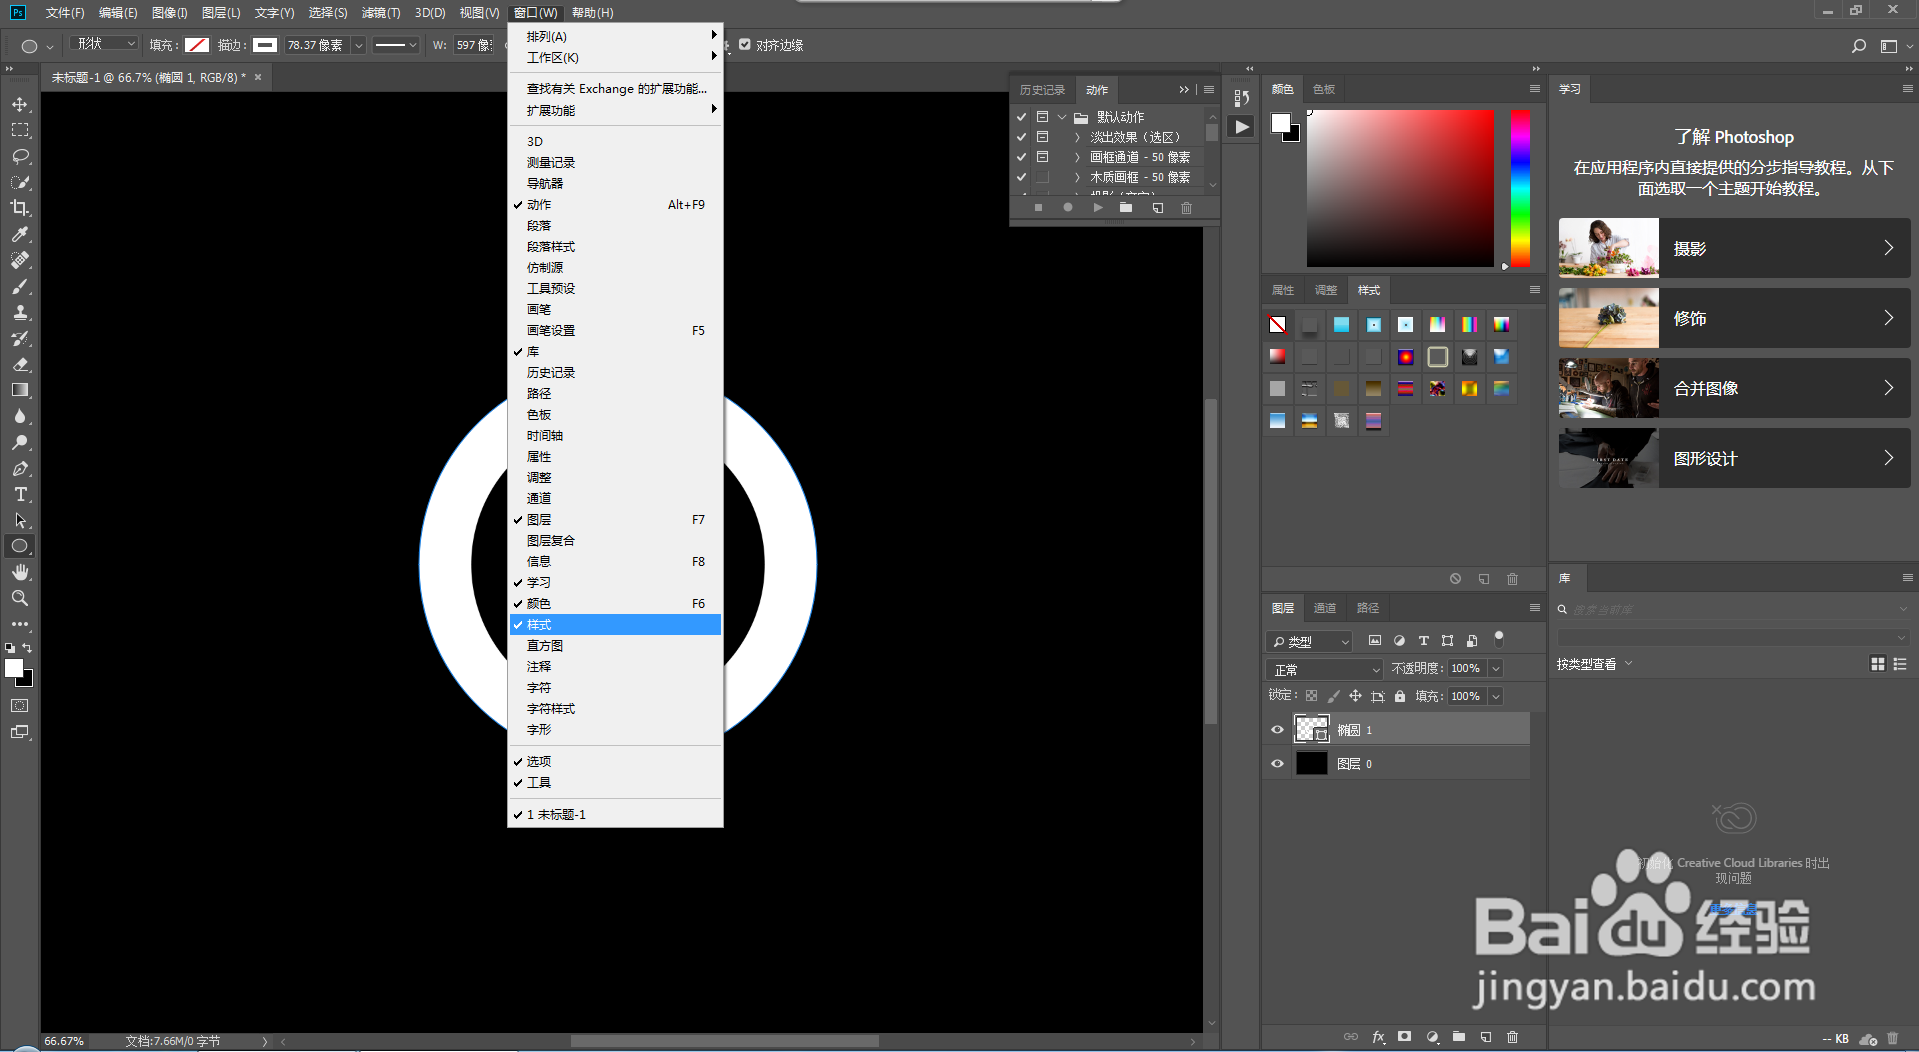Create new group folder icon in Layers panel
This screenshot has height=1052, width=1919.
[x=1459, y=1037]
